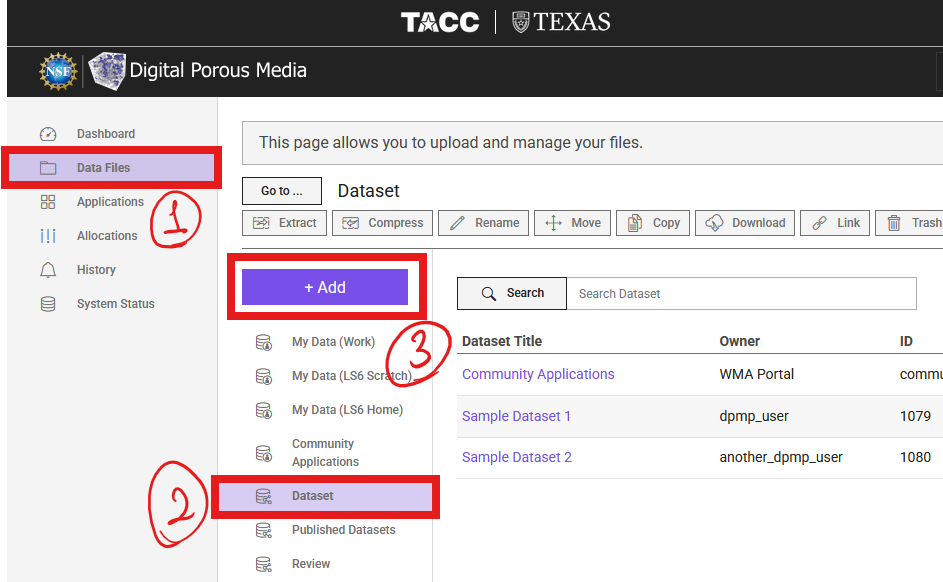Select Review in file systems list
Screen dimensions: 943x582
311,564
